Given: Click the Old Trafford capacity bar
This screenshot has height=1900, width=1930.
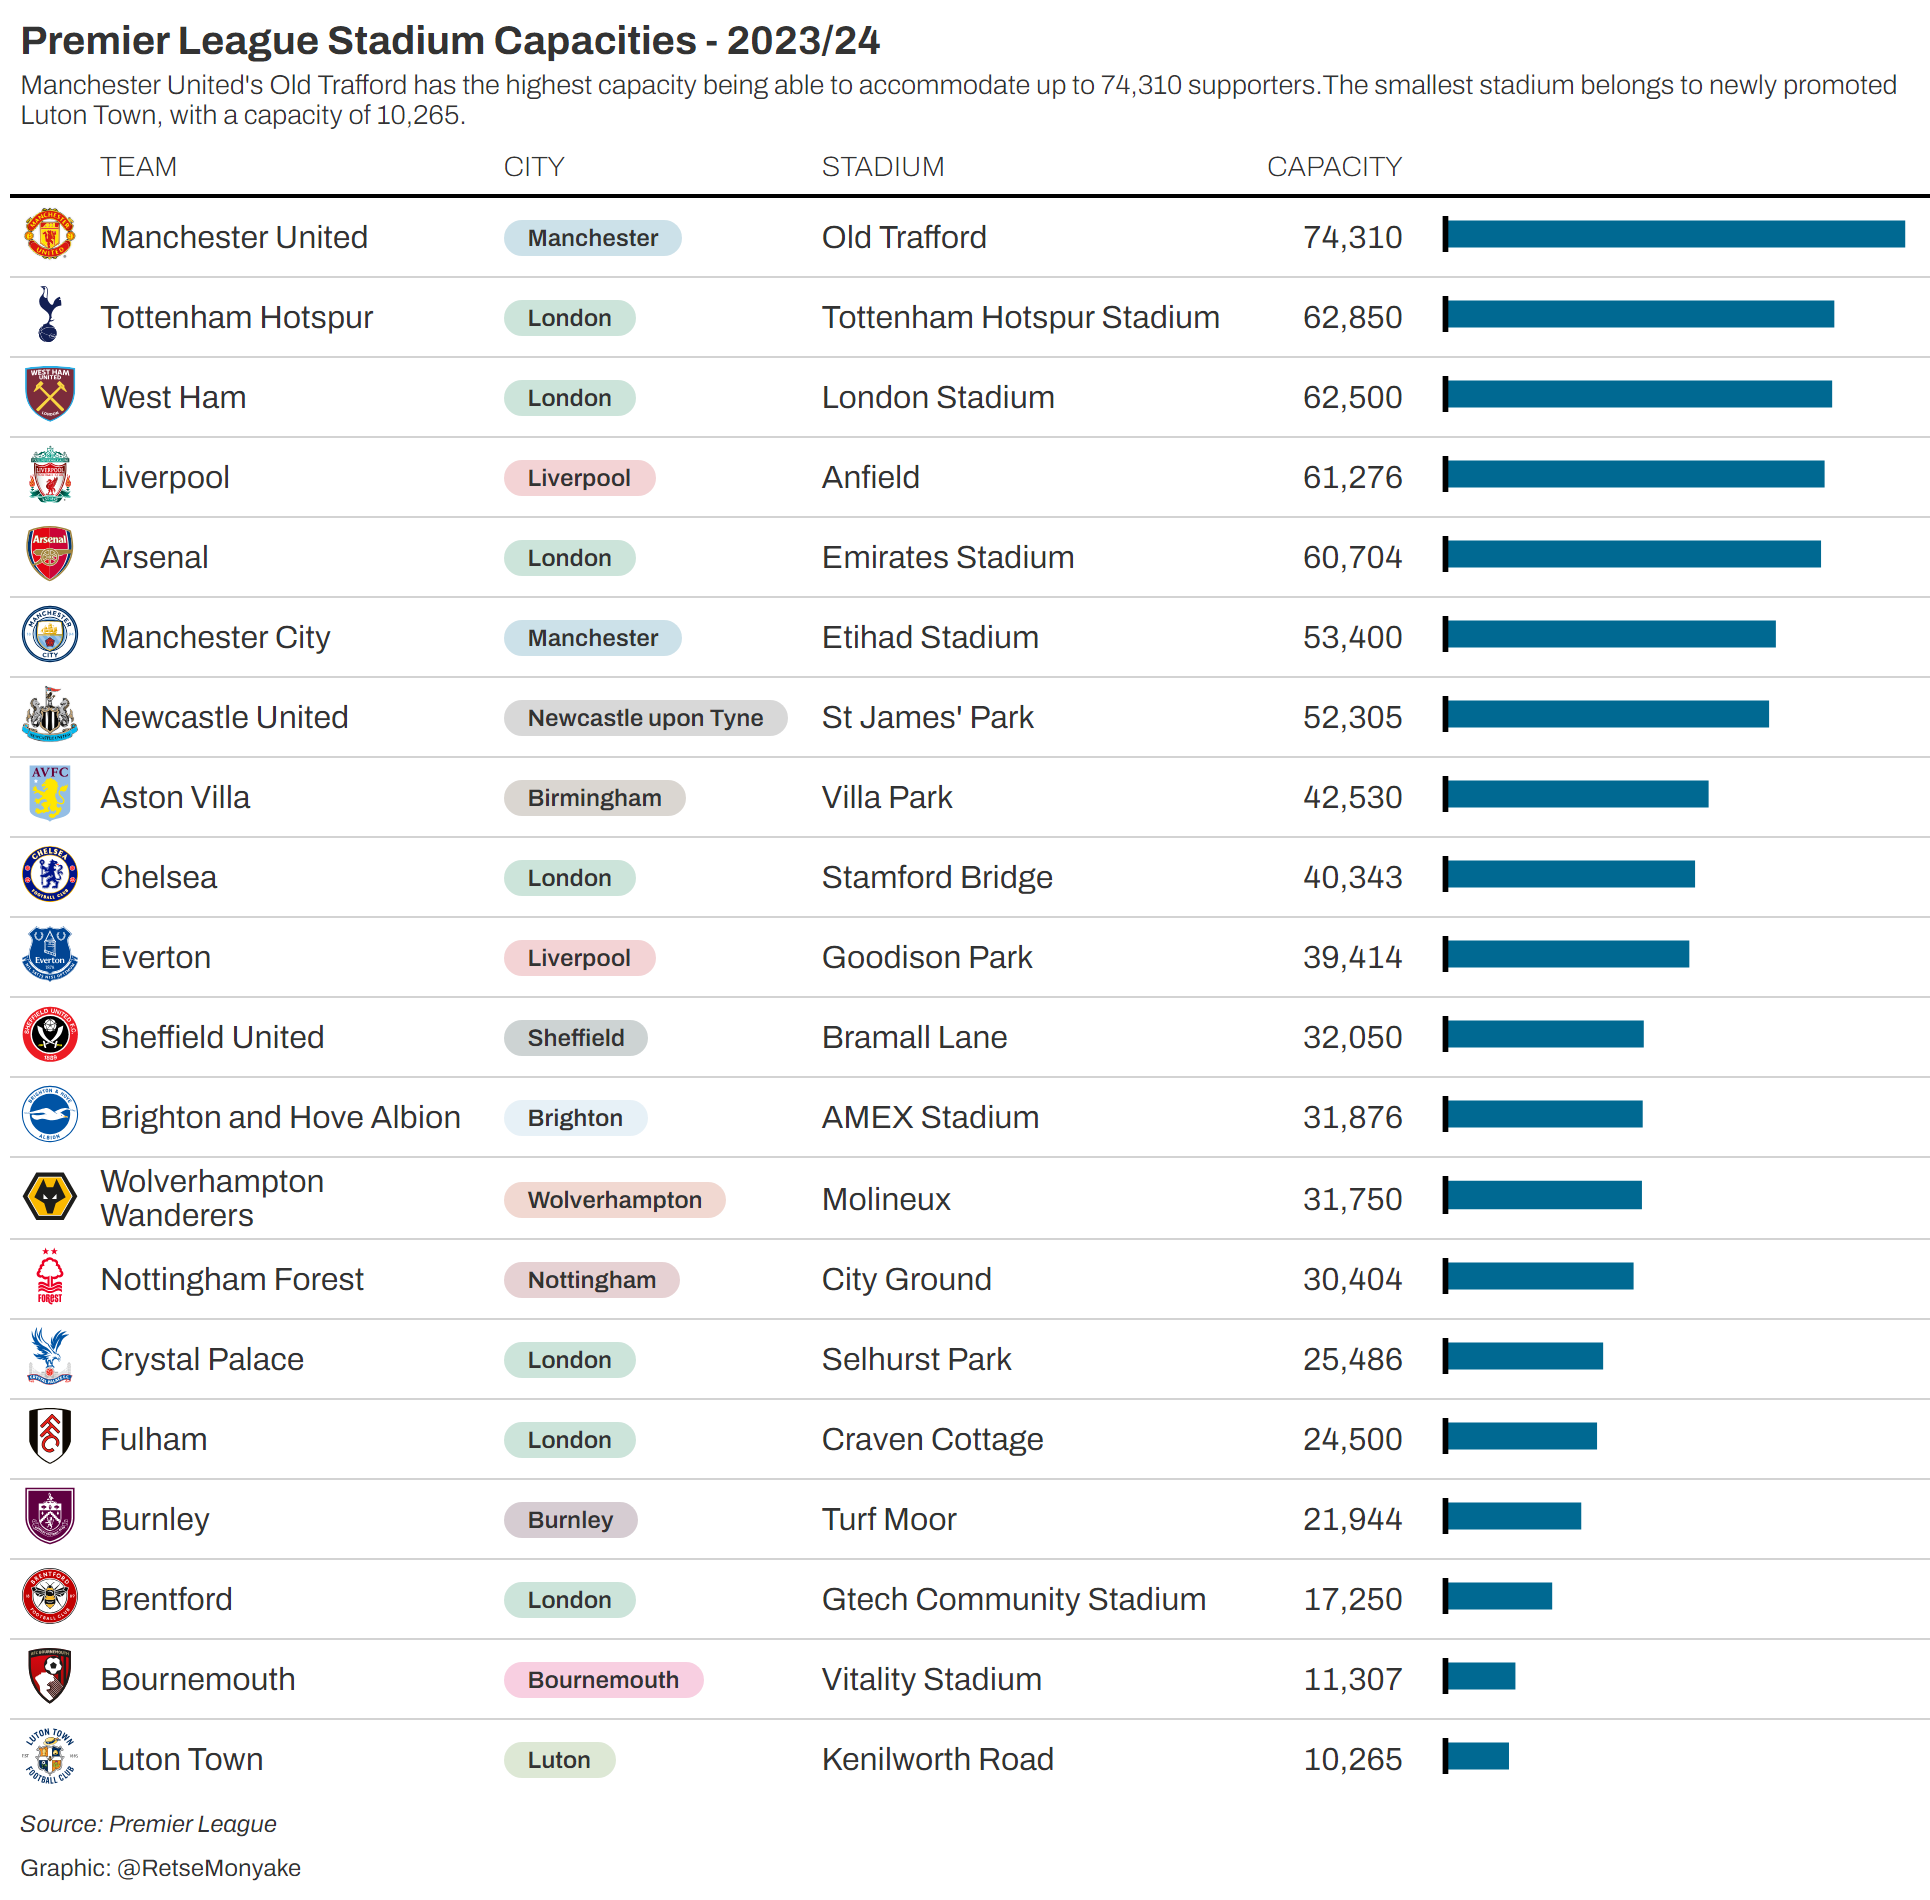Looking at the screenshot, I should [x=1675, y=235].
